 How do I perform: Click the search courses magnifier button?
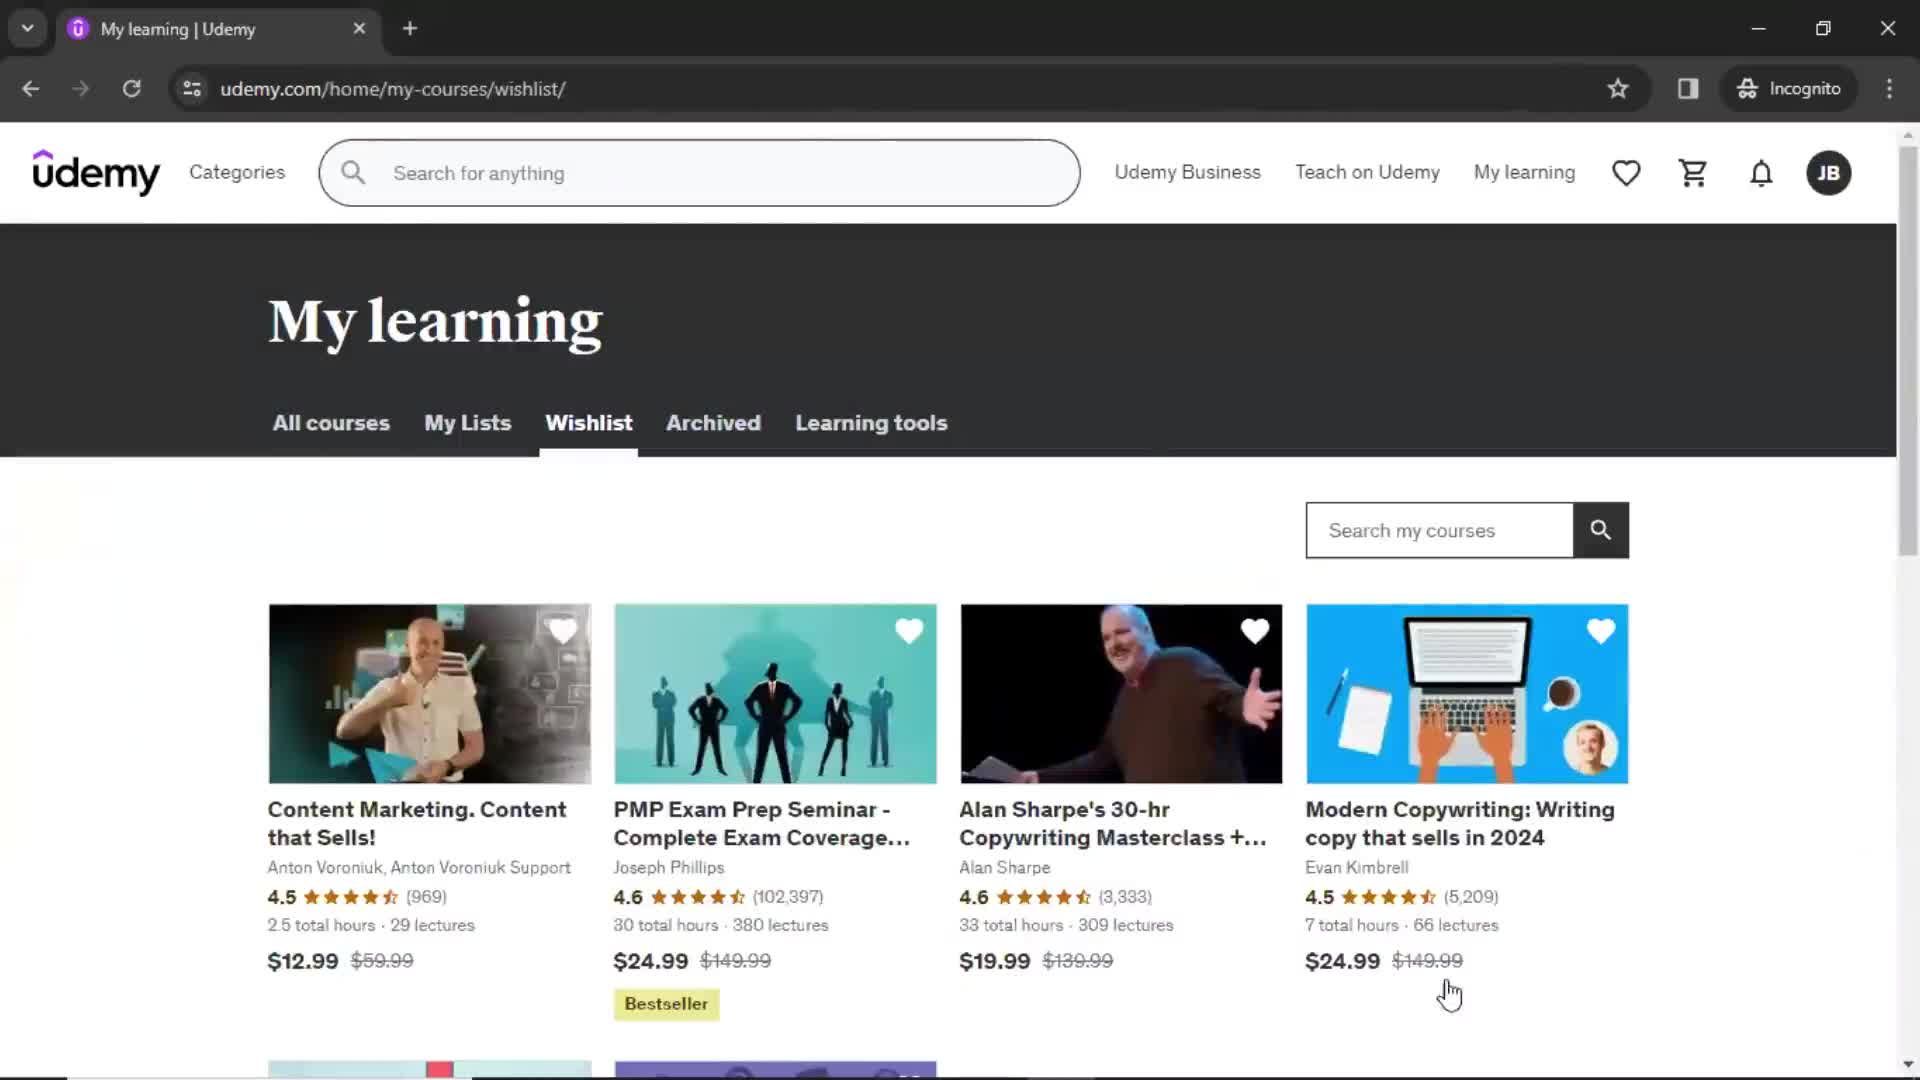1601,530
